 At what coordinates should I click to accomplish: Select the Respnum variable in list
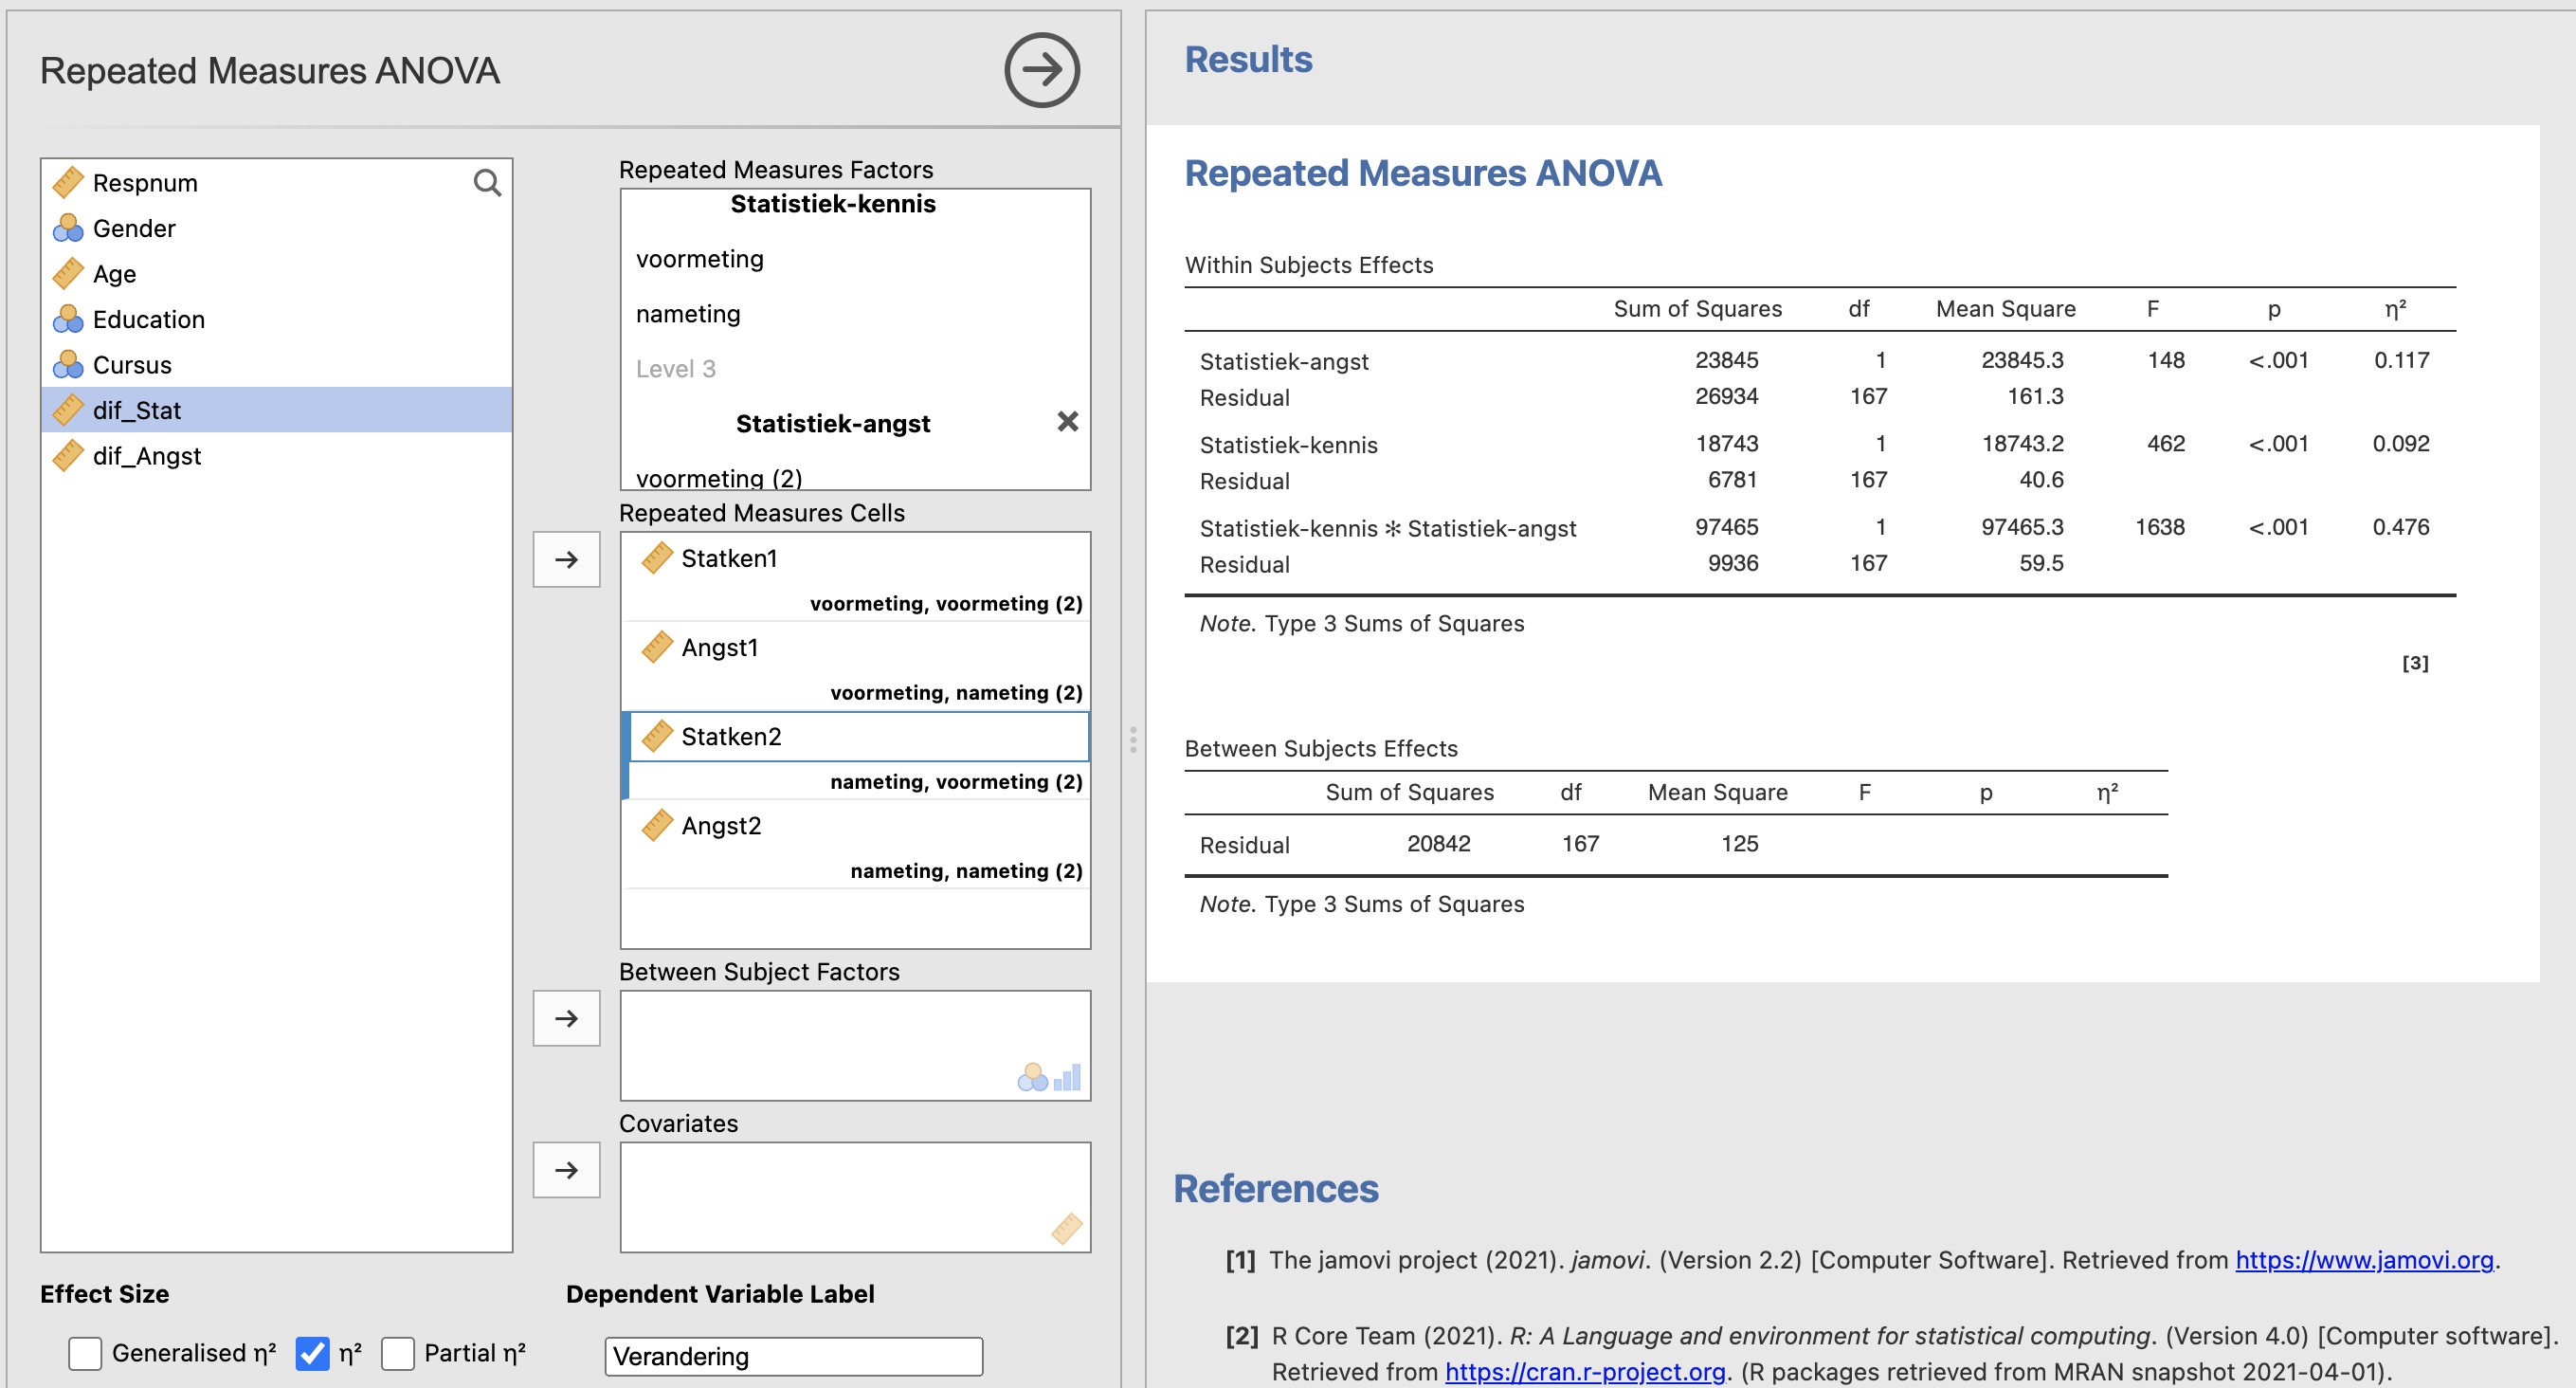point(145,183)
